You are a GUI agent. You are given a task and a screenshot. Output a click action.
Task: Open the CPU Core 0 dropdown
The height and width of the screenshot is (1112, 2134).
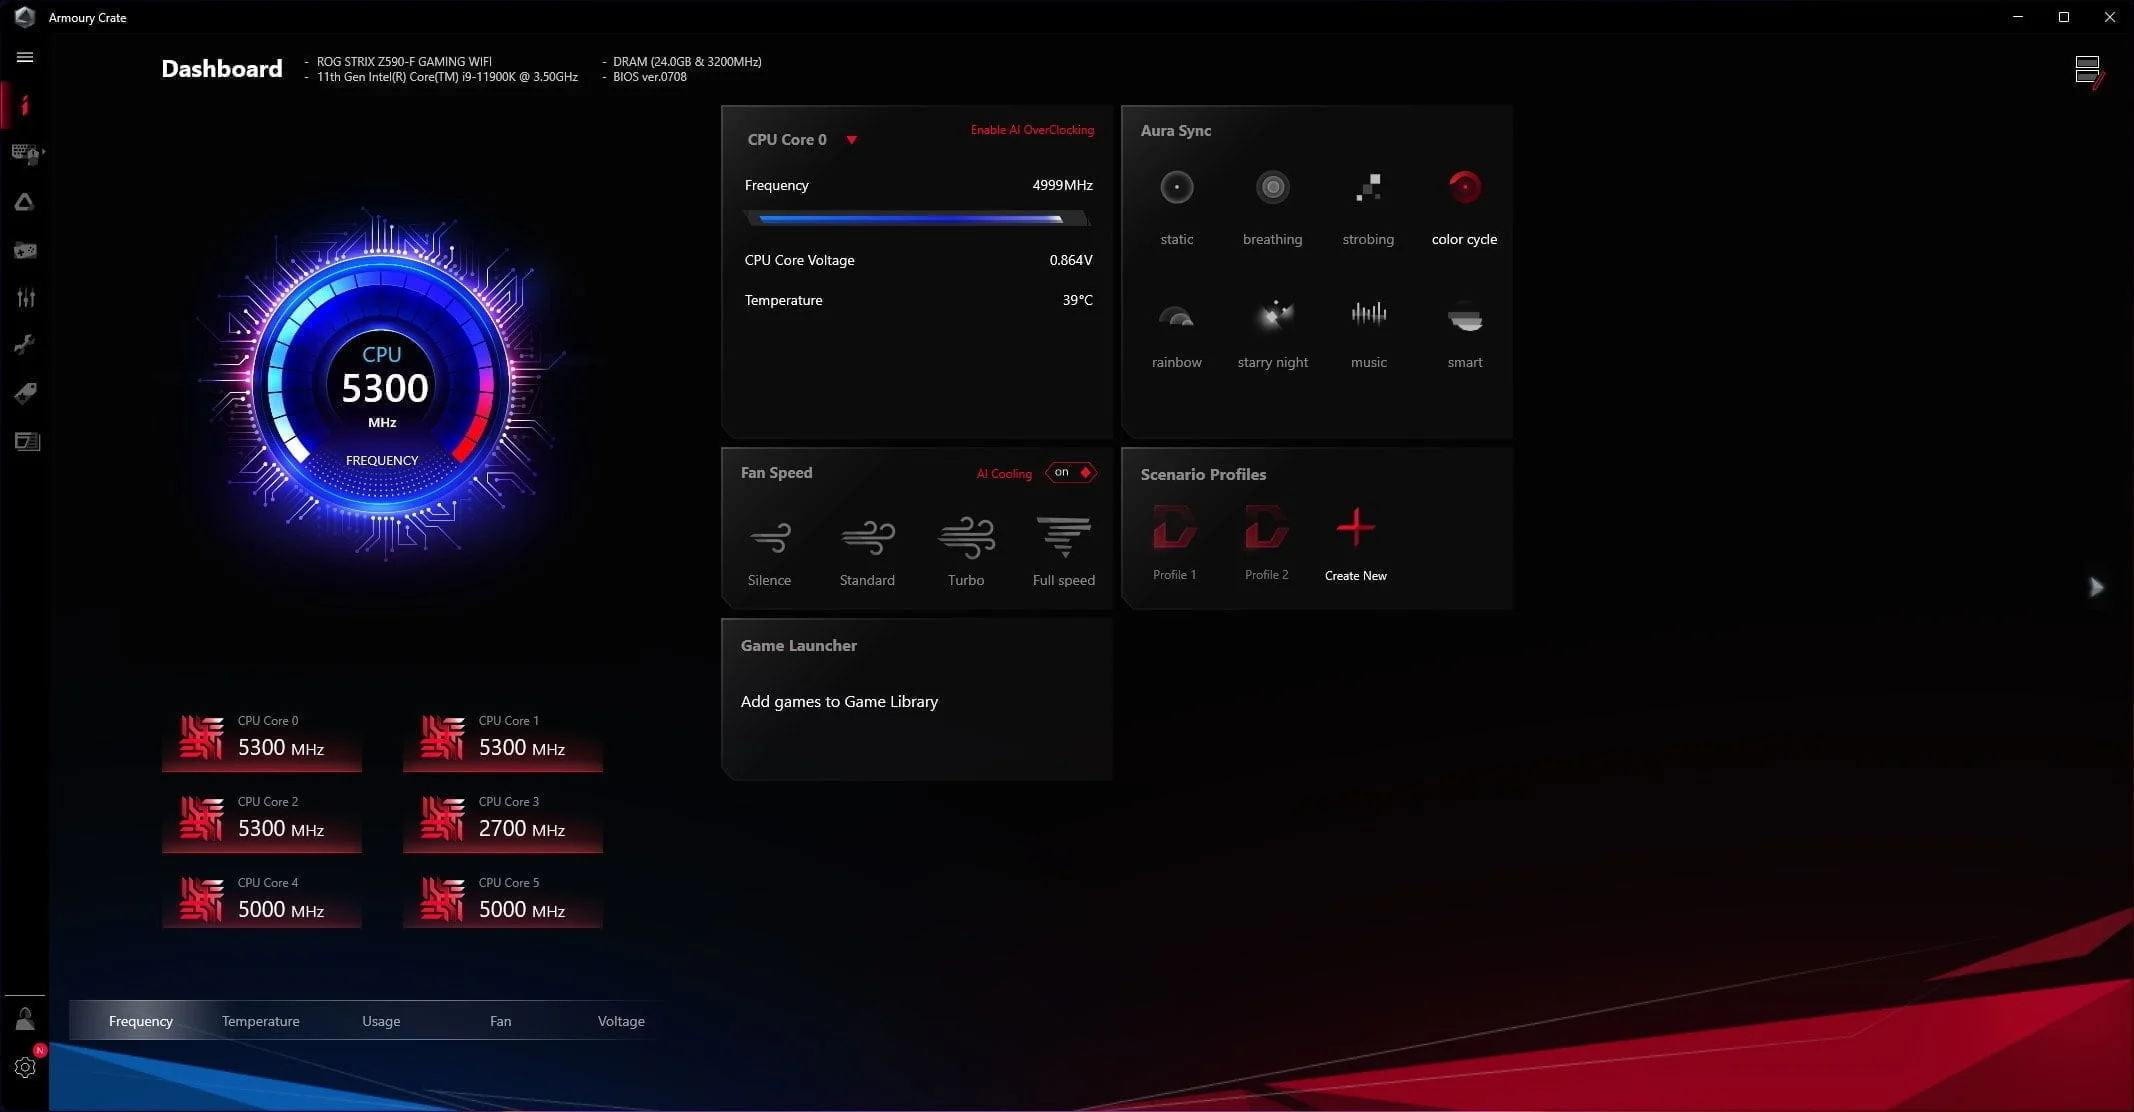[x=852, y=140]
